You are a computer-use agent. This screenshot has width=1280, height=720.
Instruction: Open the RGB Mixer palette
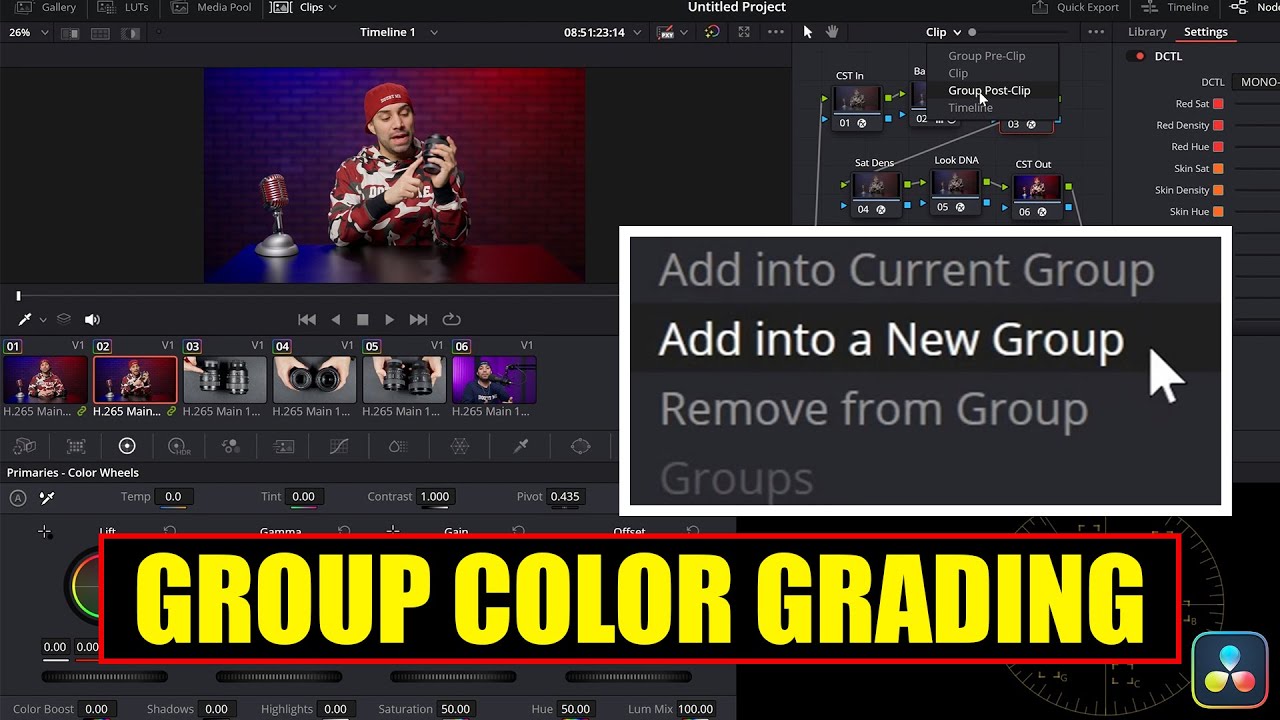[x=230, y=446]
